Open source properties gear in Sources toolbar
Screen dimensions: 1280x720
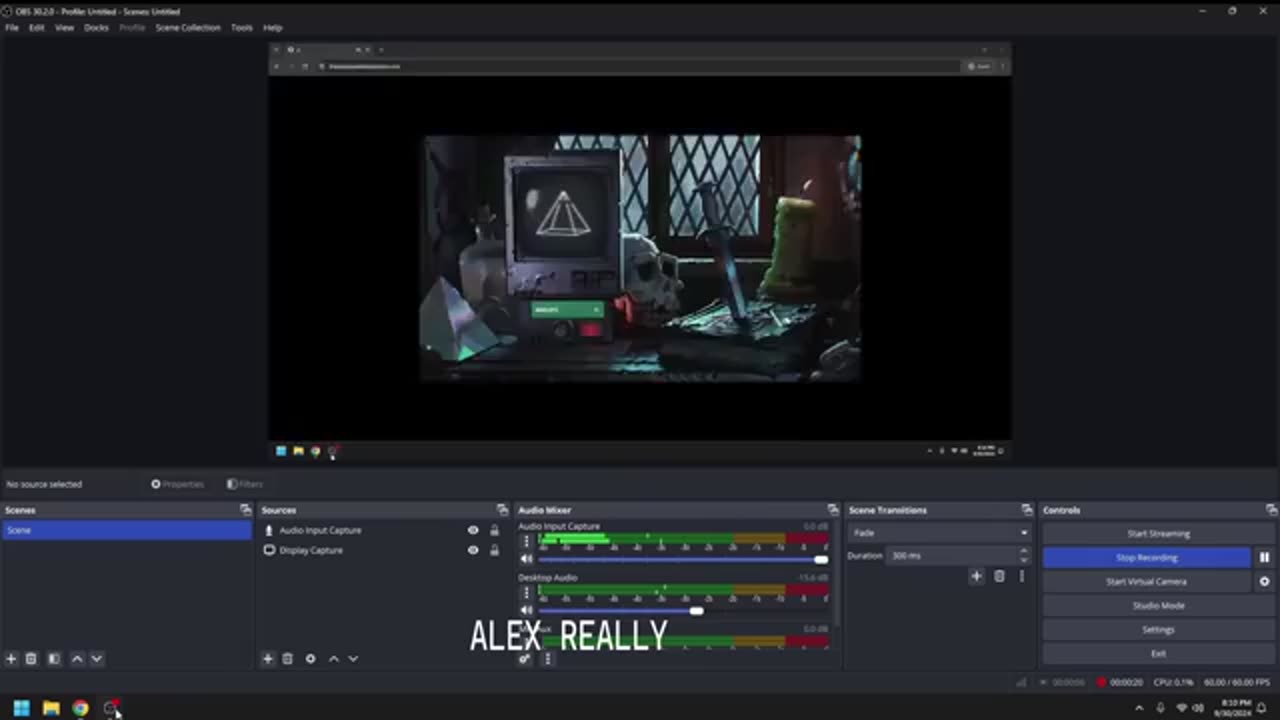click(310, 659)
